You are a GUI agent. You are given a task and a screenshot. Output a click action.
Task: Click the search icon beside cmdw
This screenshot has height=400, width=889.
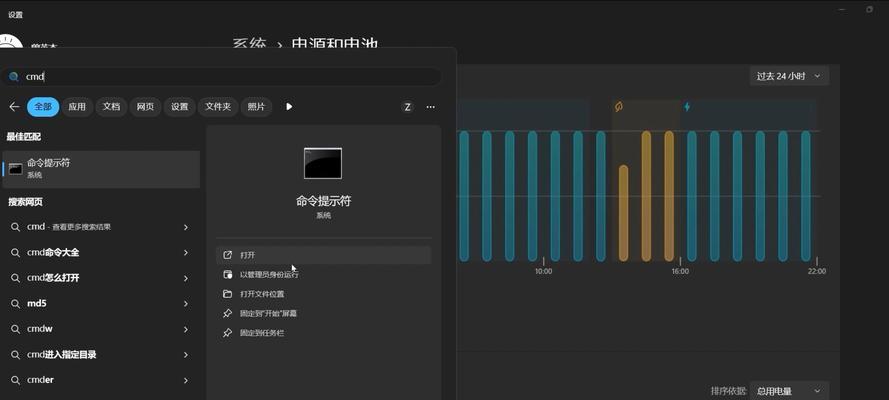click(16, 329)
